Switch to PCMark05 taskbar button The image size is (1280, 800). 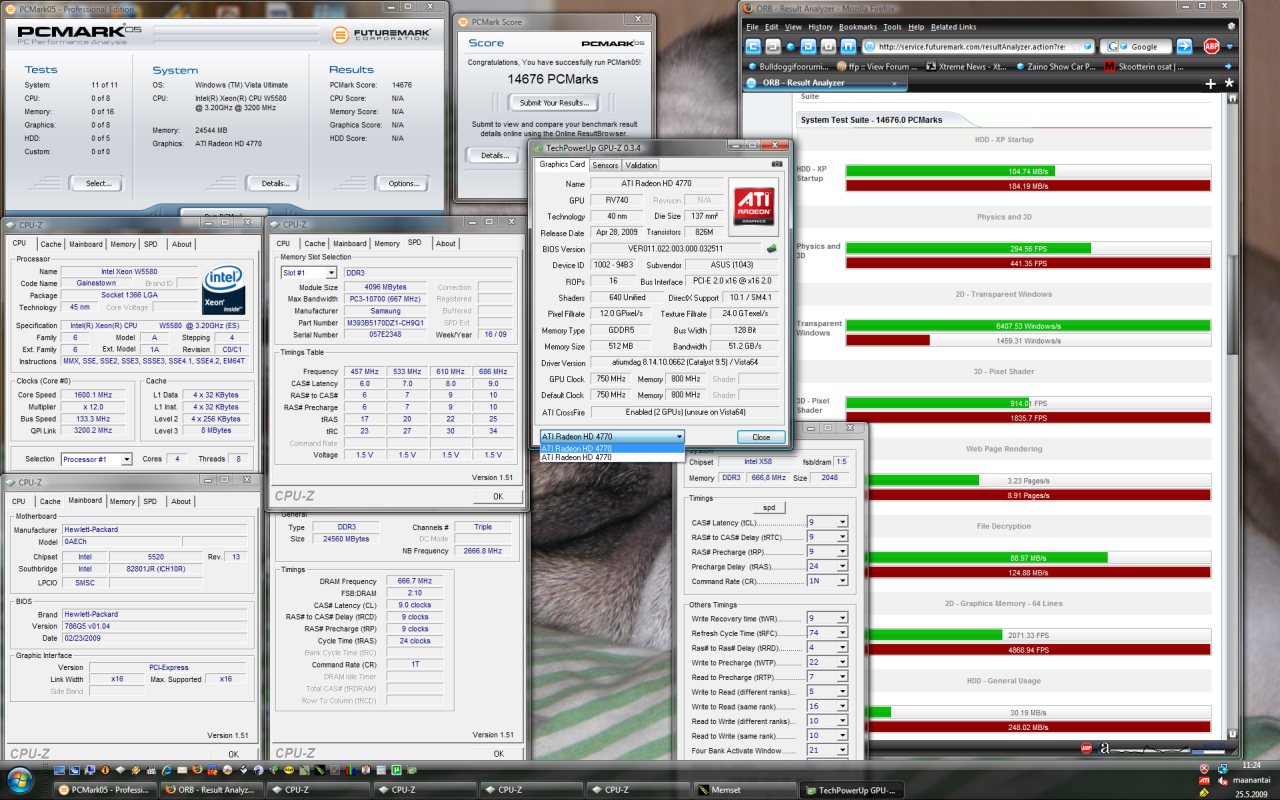pyautogui.click(x=104, y=789)
